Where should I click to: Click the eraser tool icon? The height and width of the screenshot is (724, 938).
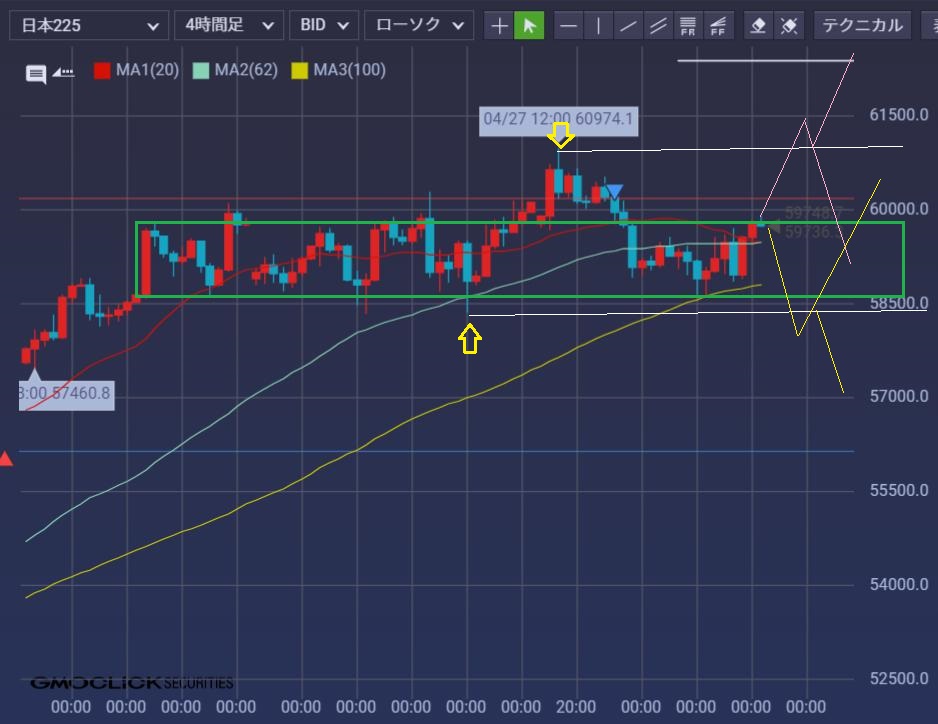[759, 25]
